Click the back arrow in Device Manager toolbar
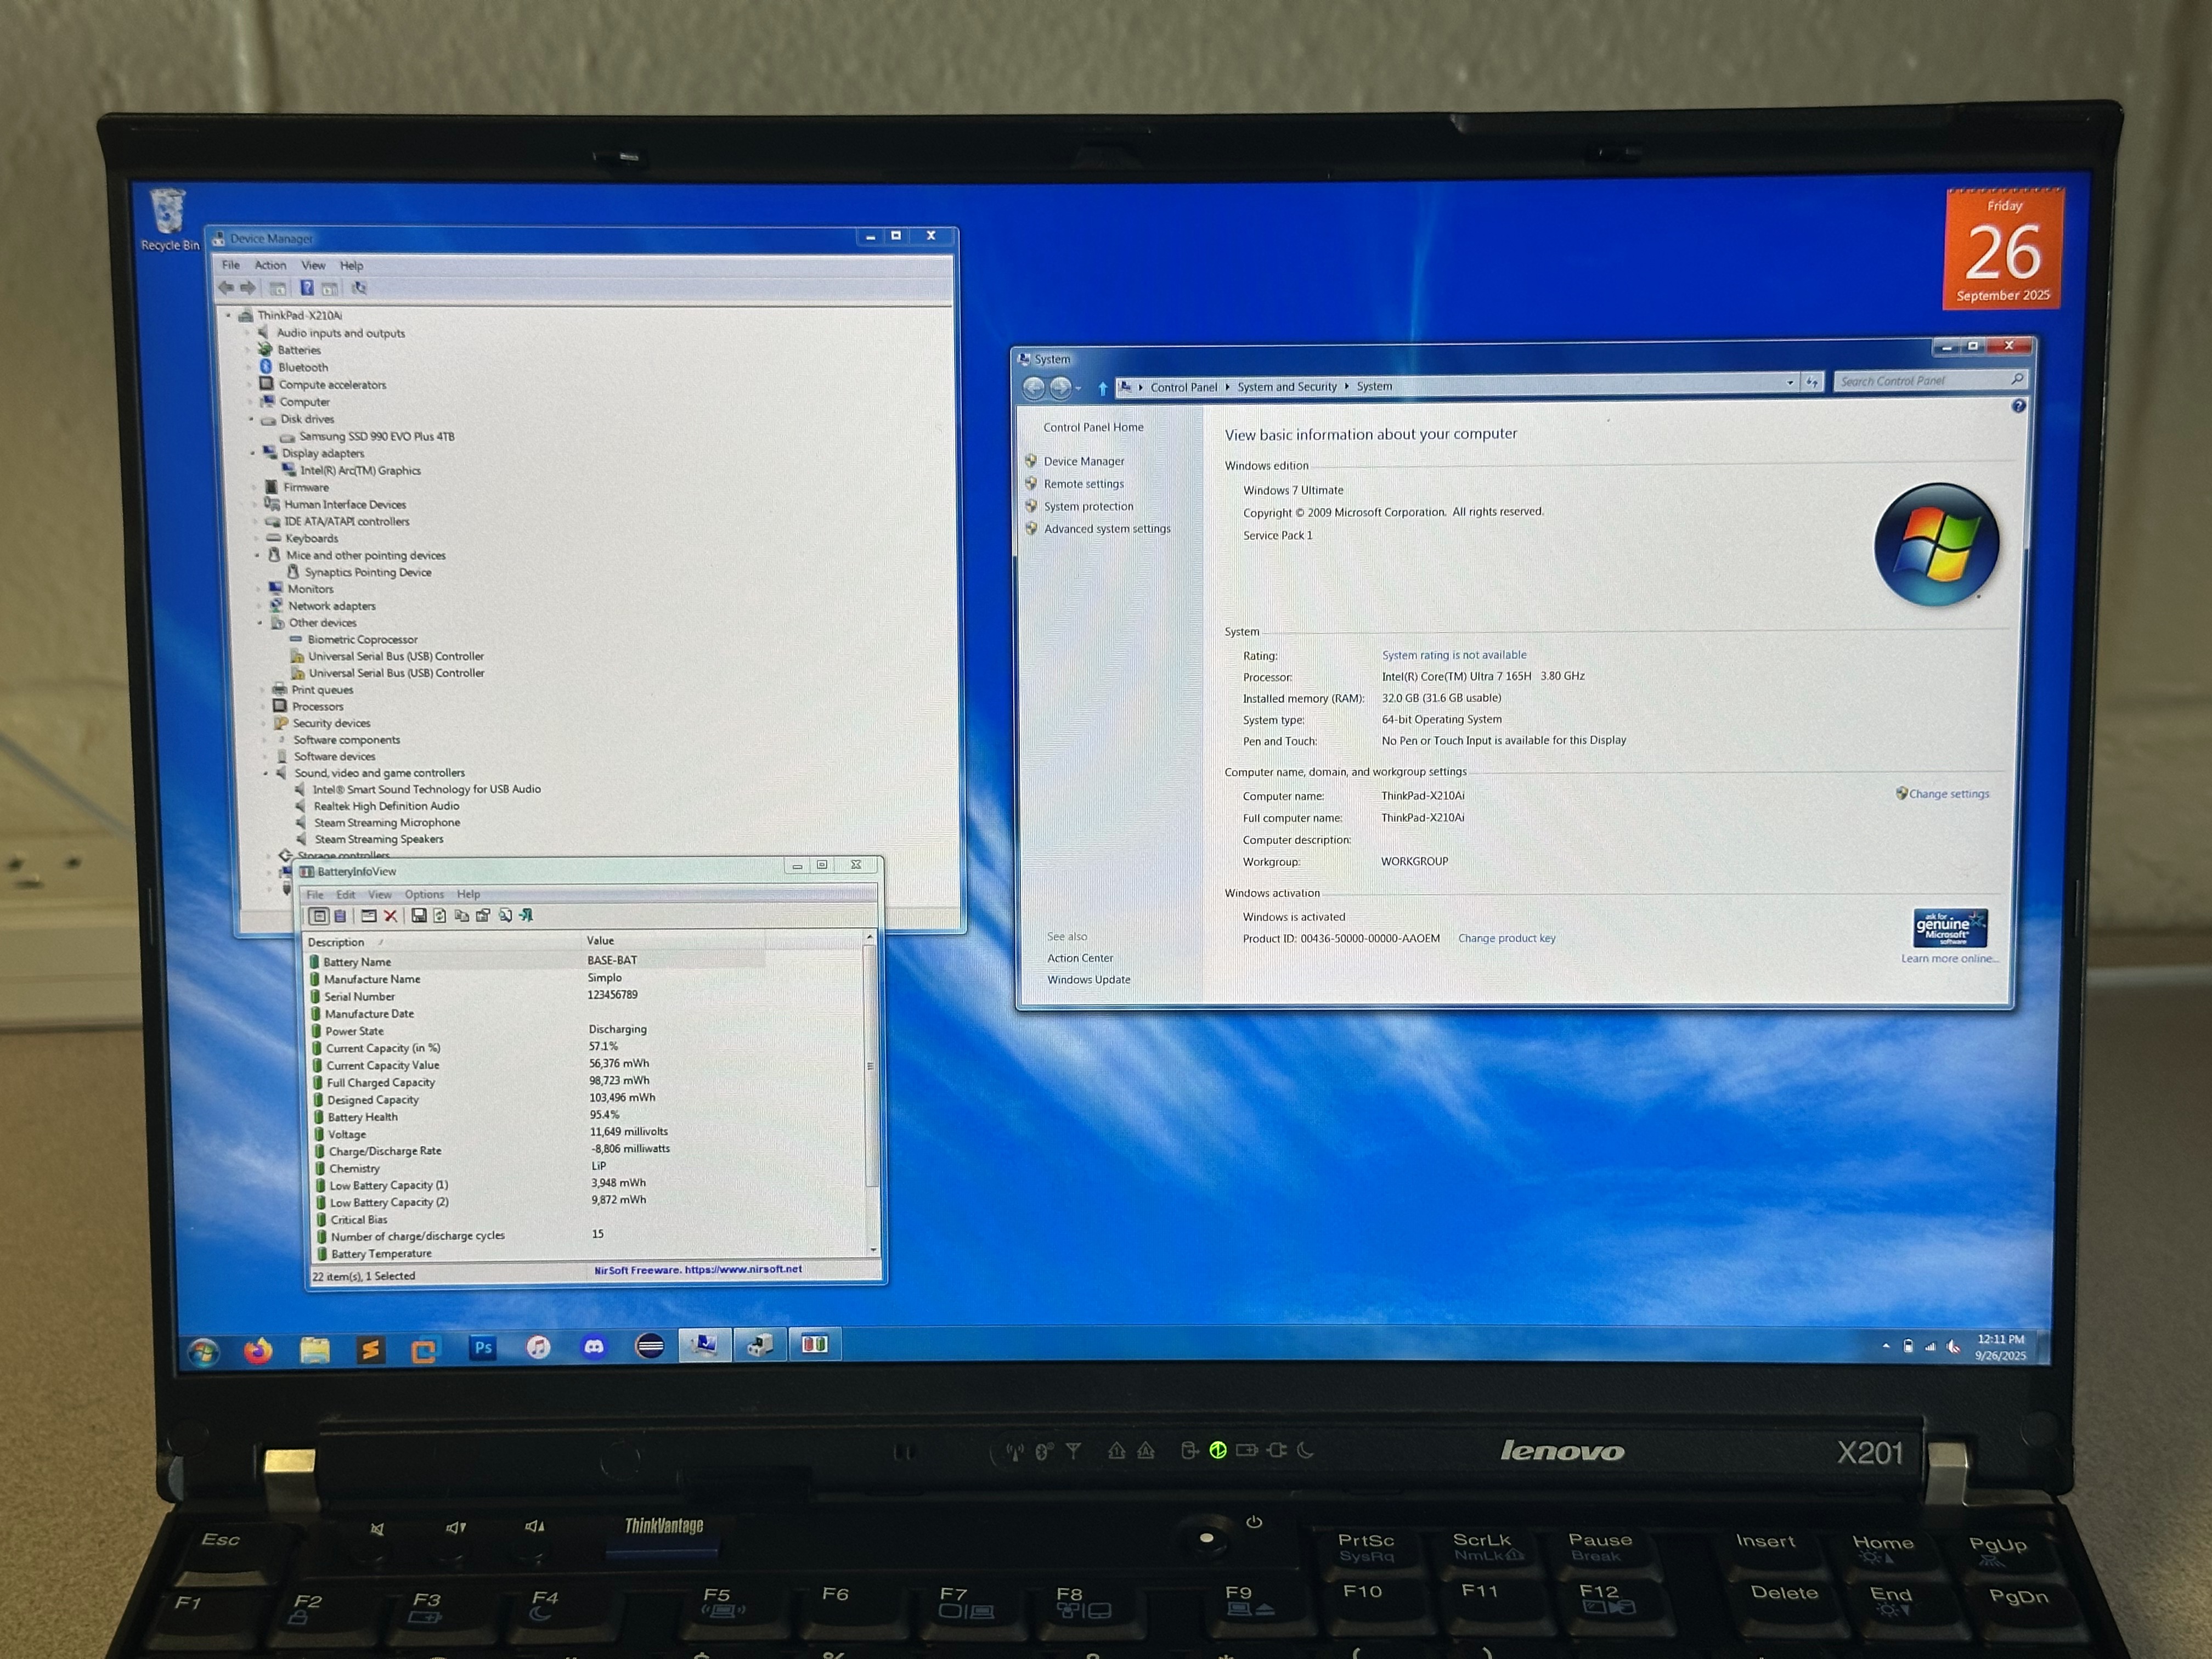This screenshot has height=1659, width=2212. pyautogui.click(x=226, y=287)
